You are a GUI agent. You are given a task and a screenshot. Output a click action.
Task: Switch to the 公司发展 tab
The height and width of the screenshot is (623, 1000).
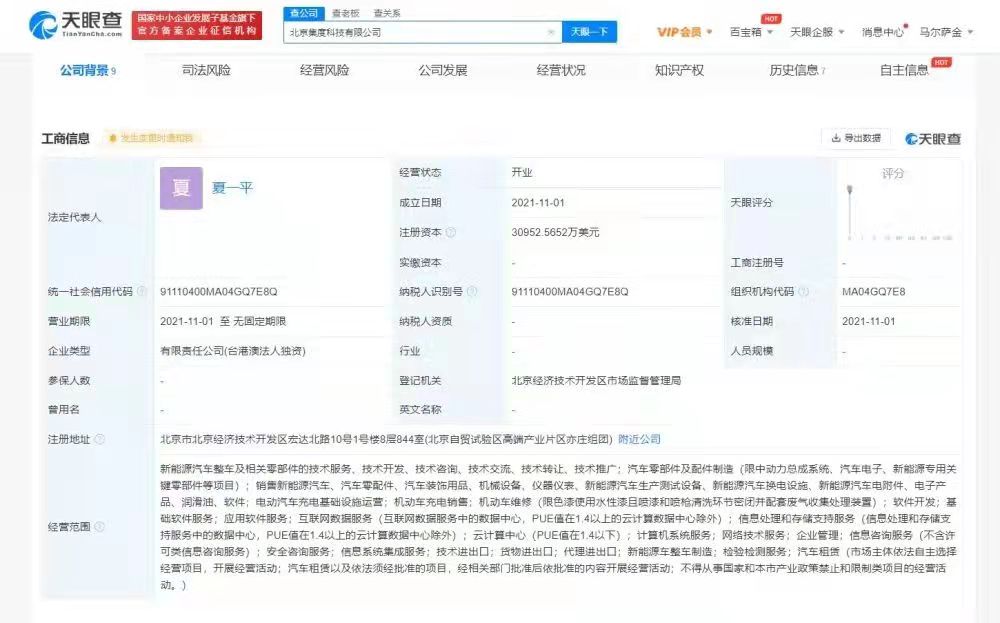pyautogui.click(x=443, y=70)
